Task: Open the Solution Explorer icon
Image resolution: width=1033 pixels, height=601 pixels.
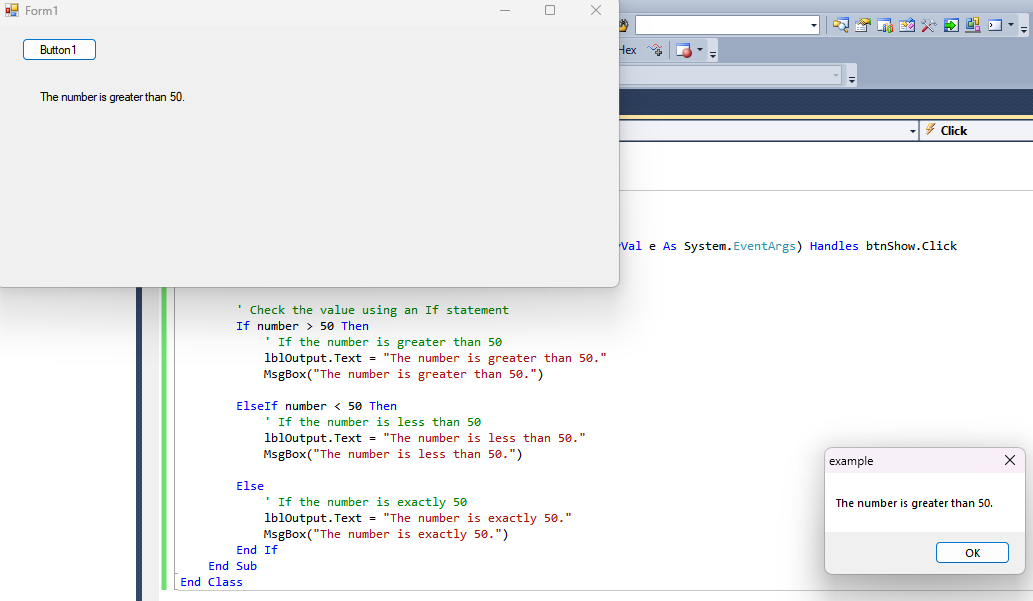Action: [x=841, y=25]
